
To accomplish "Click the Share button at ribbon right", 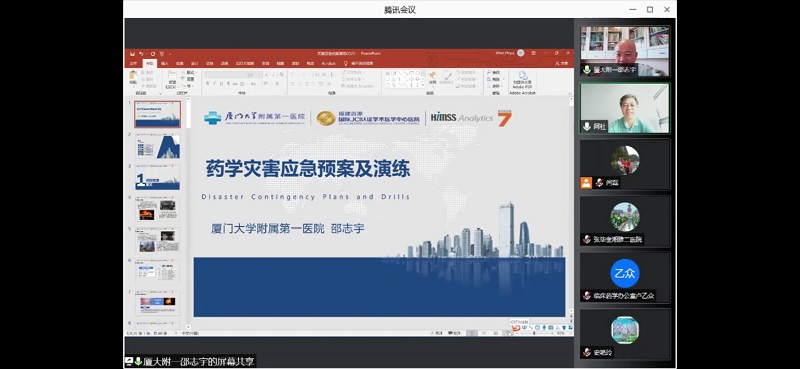I will click(x=562, y=63).
